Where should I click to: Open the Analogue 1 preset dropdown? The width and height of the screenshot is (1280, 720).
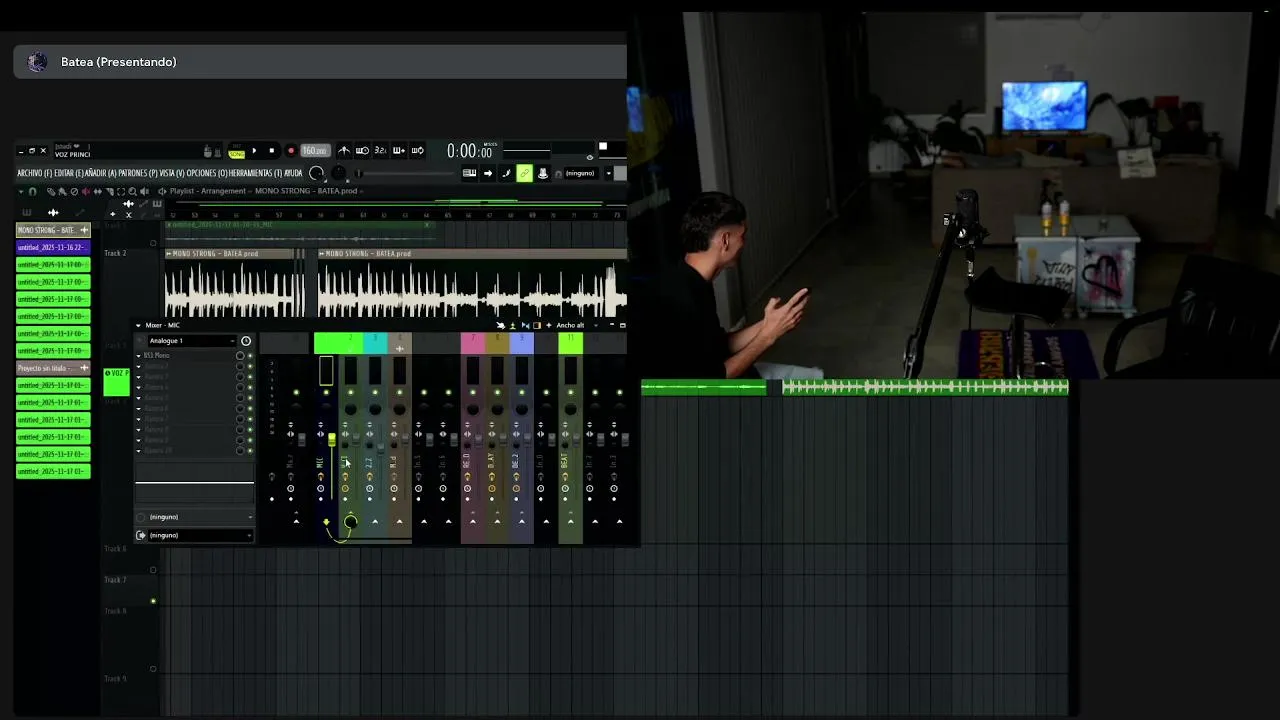[x=192, y=341]
